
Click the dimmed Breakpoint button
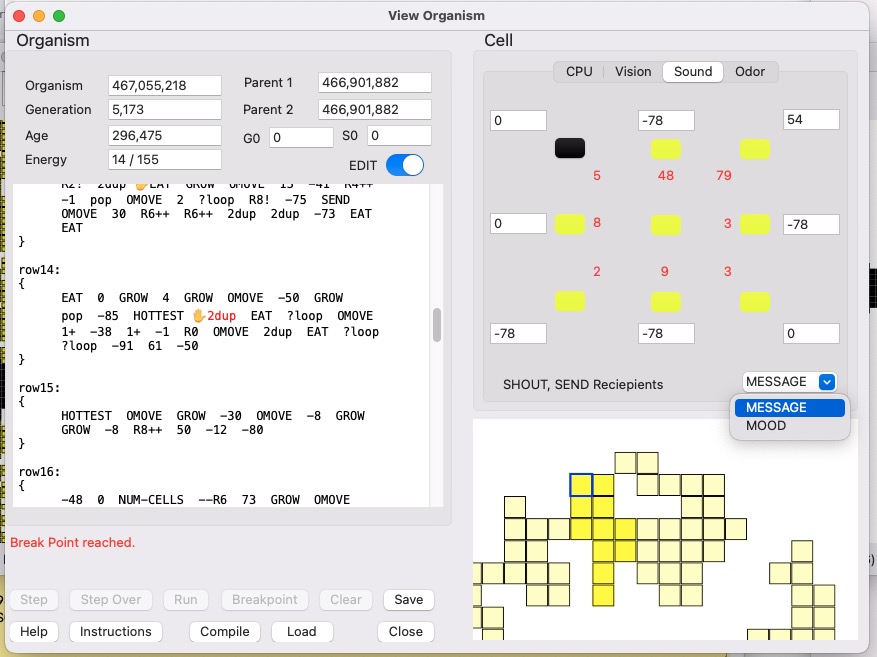click(x=265, y=599)
